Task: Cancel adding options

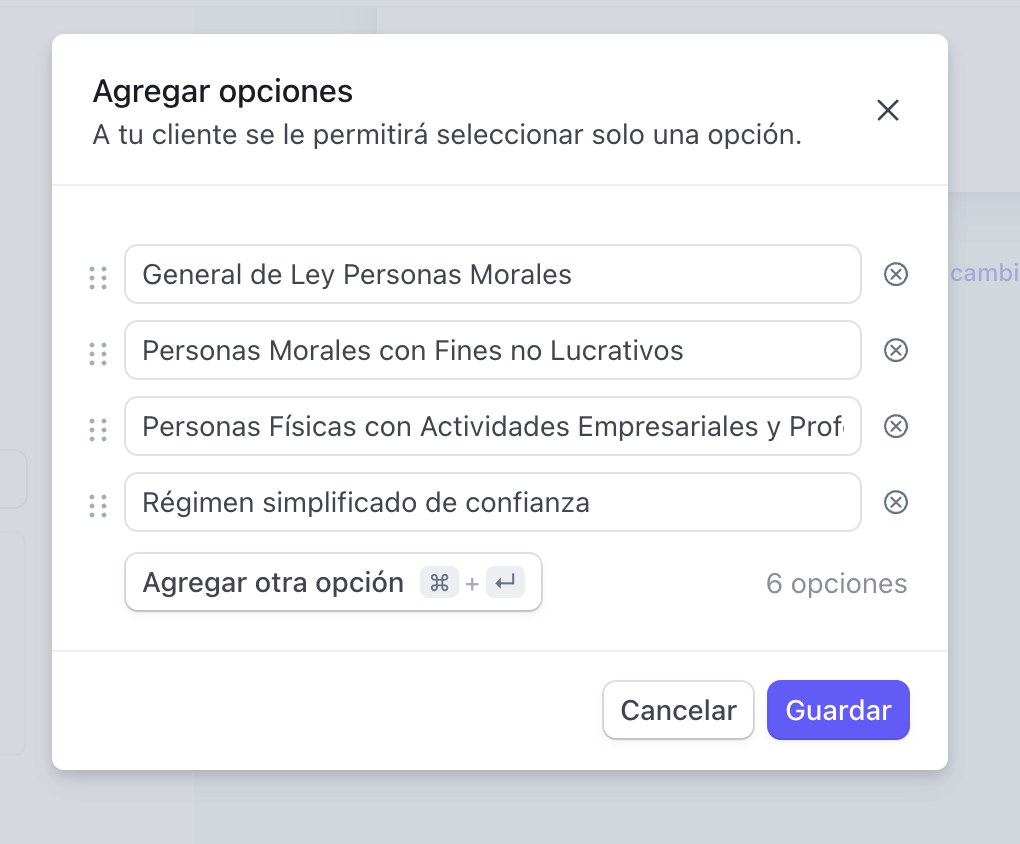Action: coord(678,710)
